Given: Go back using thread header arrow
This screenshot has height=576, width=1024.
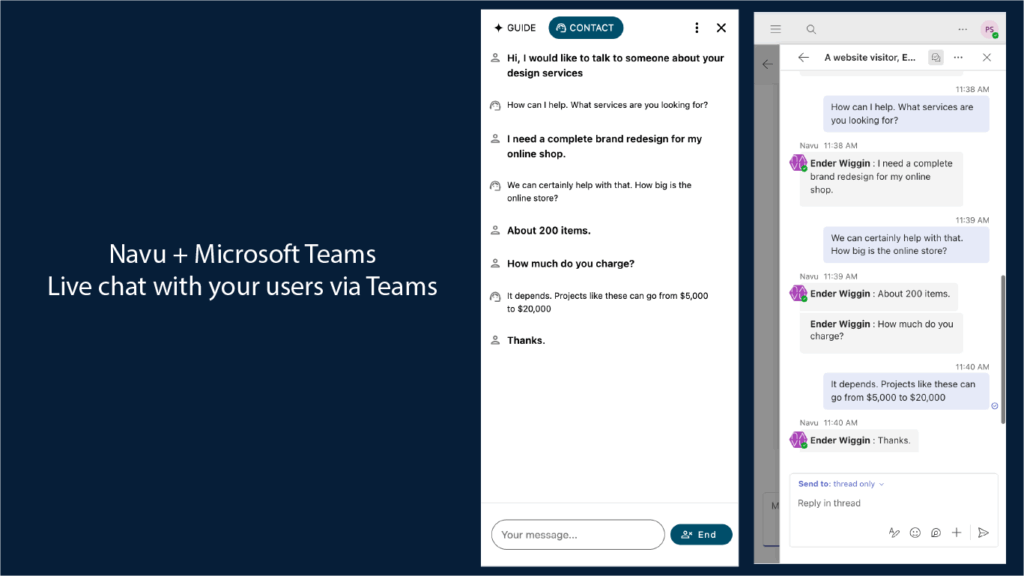Looking at the screenshot, I should coord(803,58).
